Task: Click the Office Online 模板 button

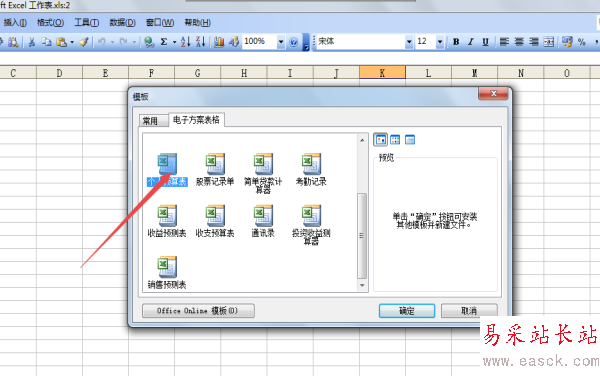Action: coord(198,311)
